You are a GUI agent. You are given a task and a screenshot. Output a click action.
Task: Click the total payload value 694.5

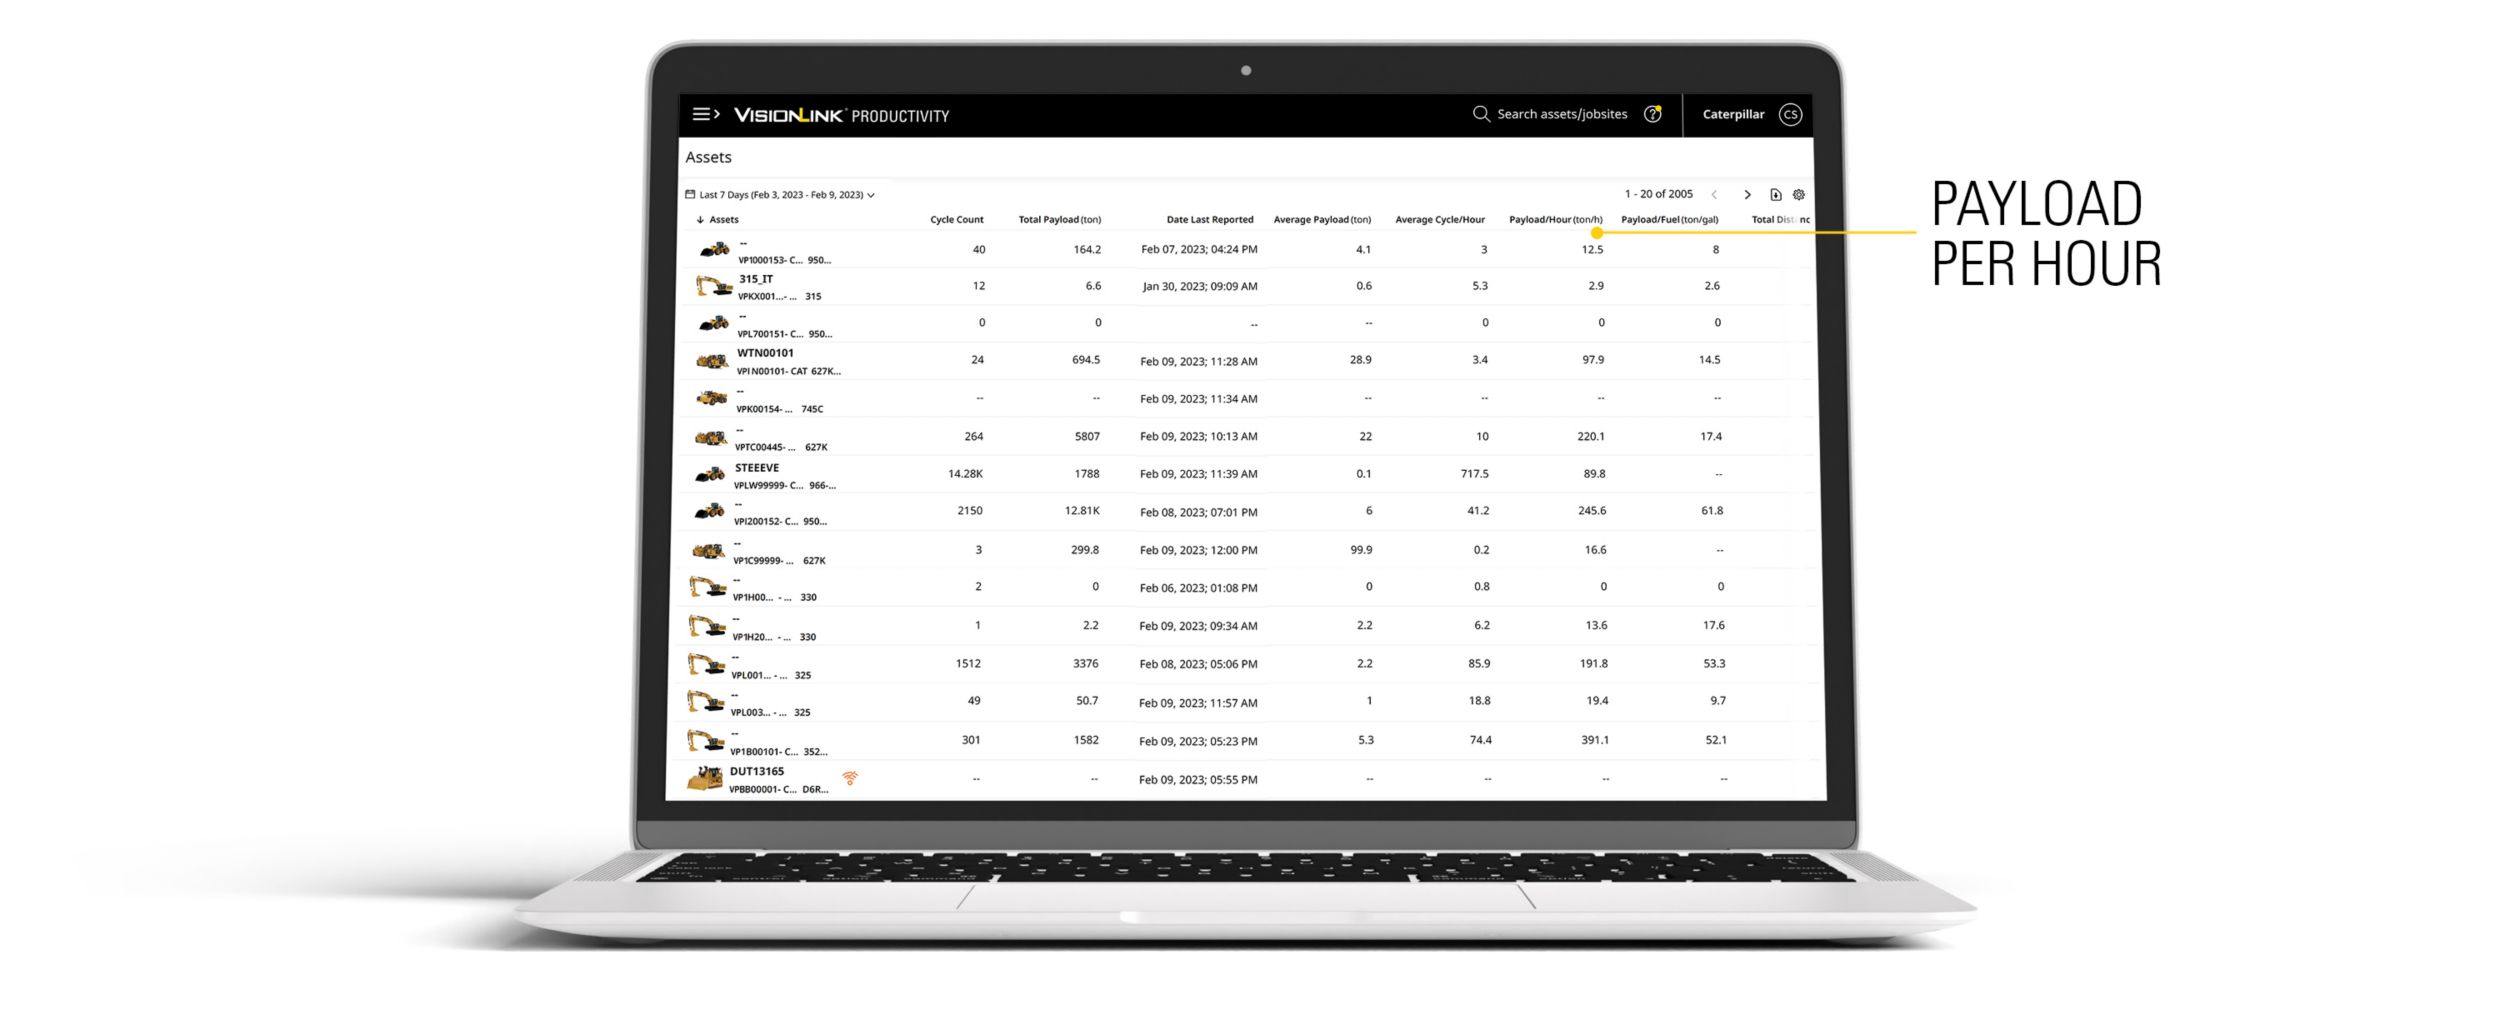[1086, 360]
